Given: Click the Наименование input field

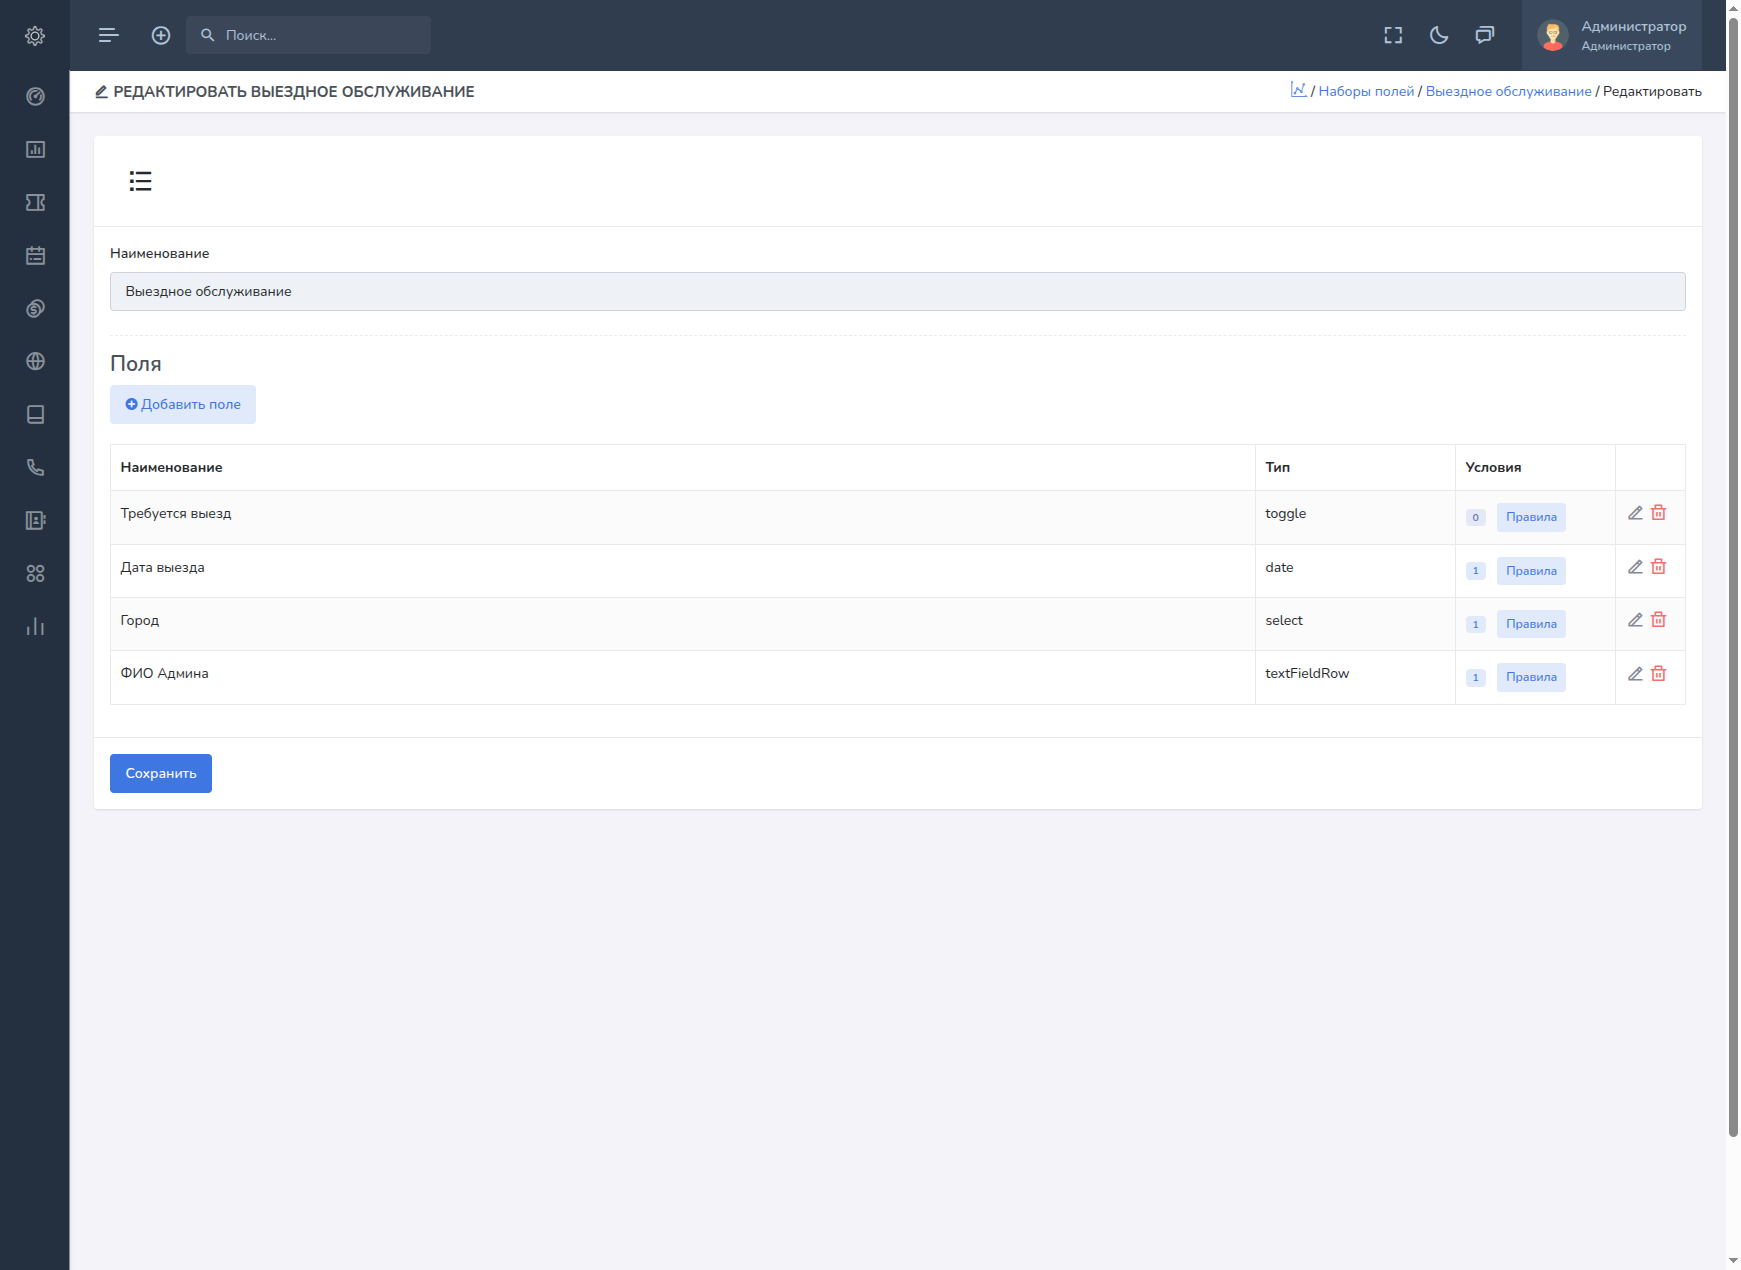Looking at the screenshot, I should [x=897, y=292].
